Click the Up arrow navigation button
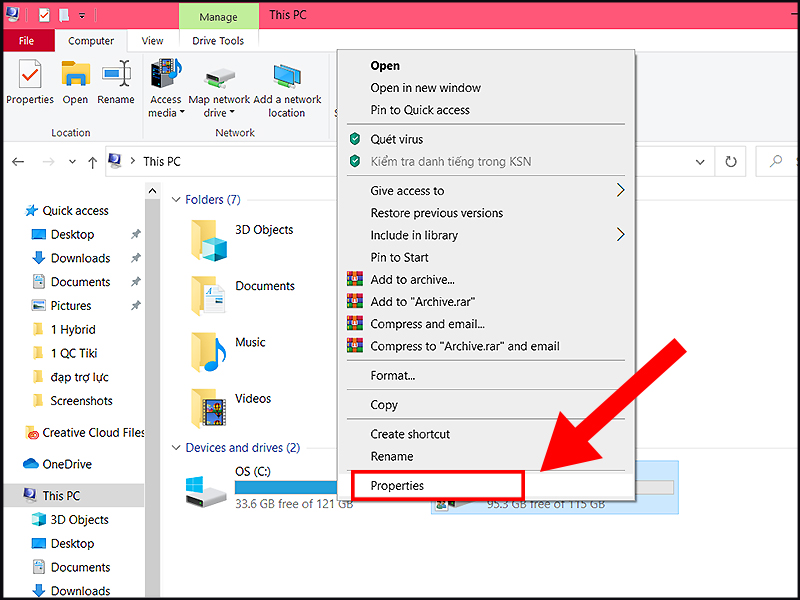The height and width of the screenshot is (600, 800). [x=93, y=161]
